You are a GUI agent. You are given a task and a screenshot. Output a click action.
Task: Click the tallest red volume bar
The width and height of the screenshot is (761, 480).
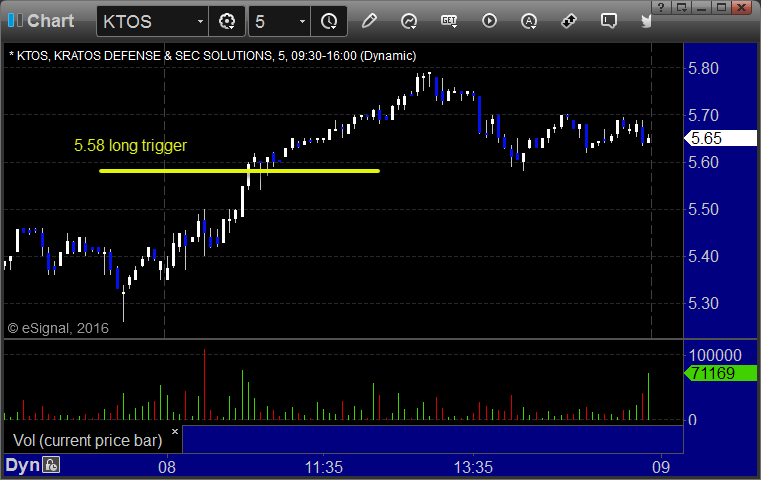coord(204,384)
